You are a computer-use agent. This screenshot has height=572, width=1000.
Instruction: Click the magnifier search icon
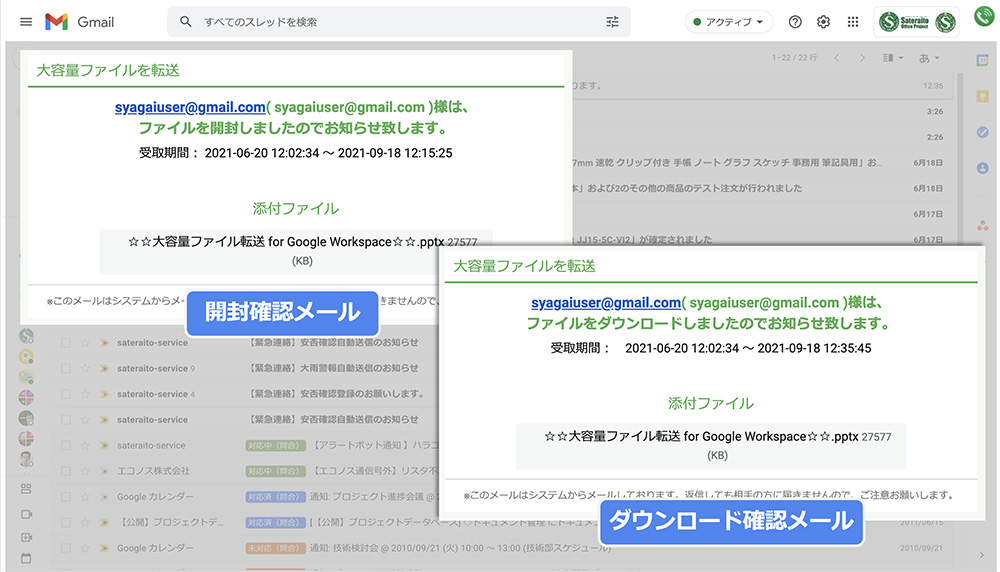(186, 22)
